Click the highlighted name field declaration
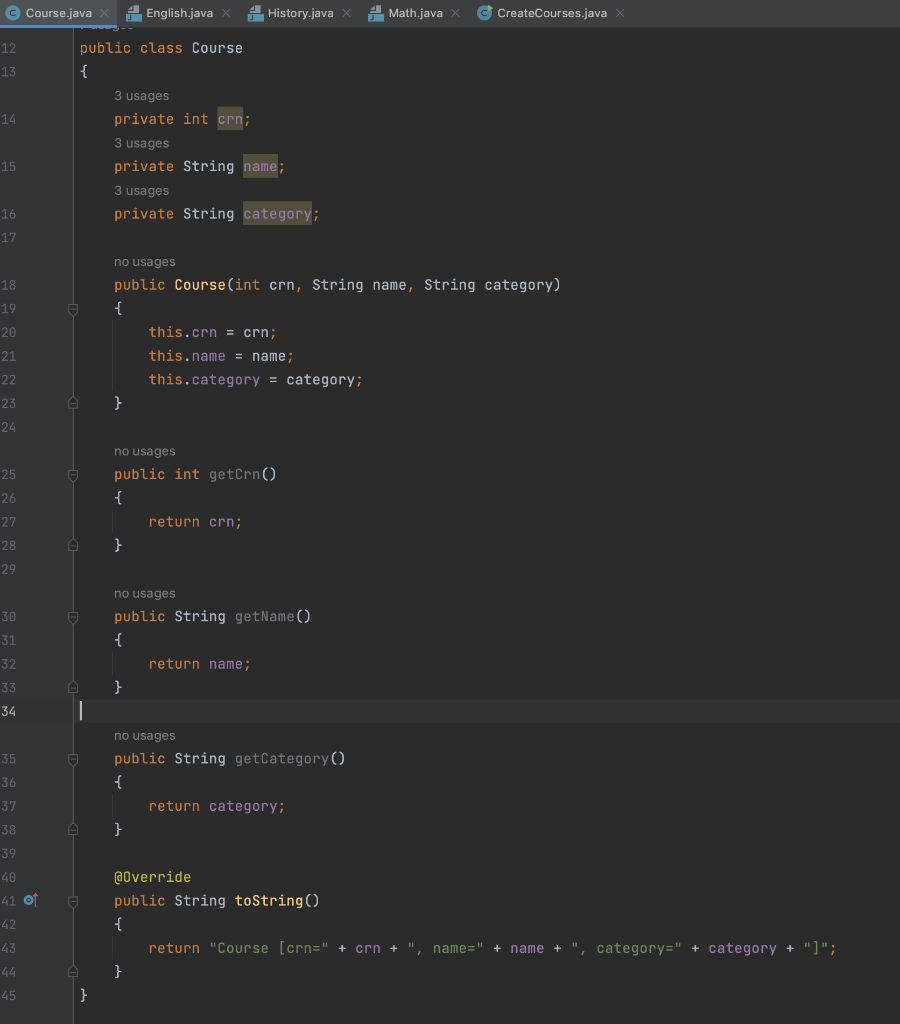 click(260, 167)
